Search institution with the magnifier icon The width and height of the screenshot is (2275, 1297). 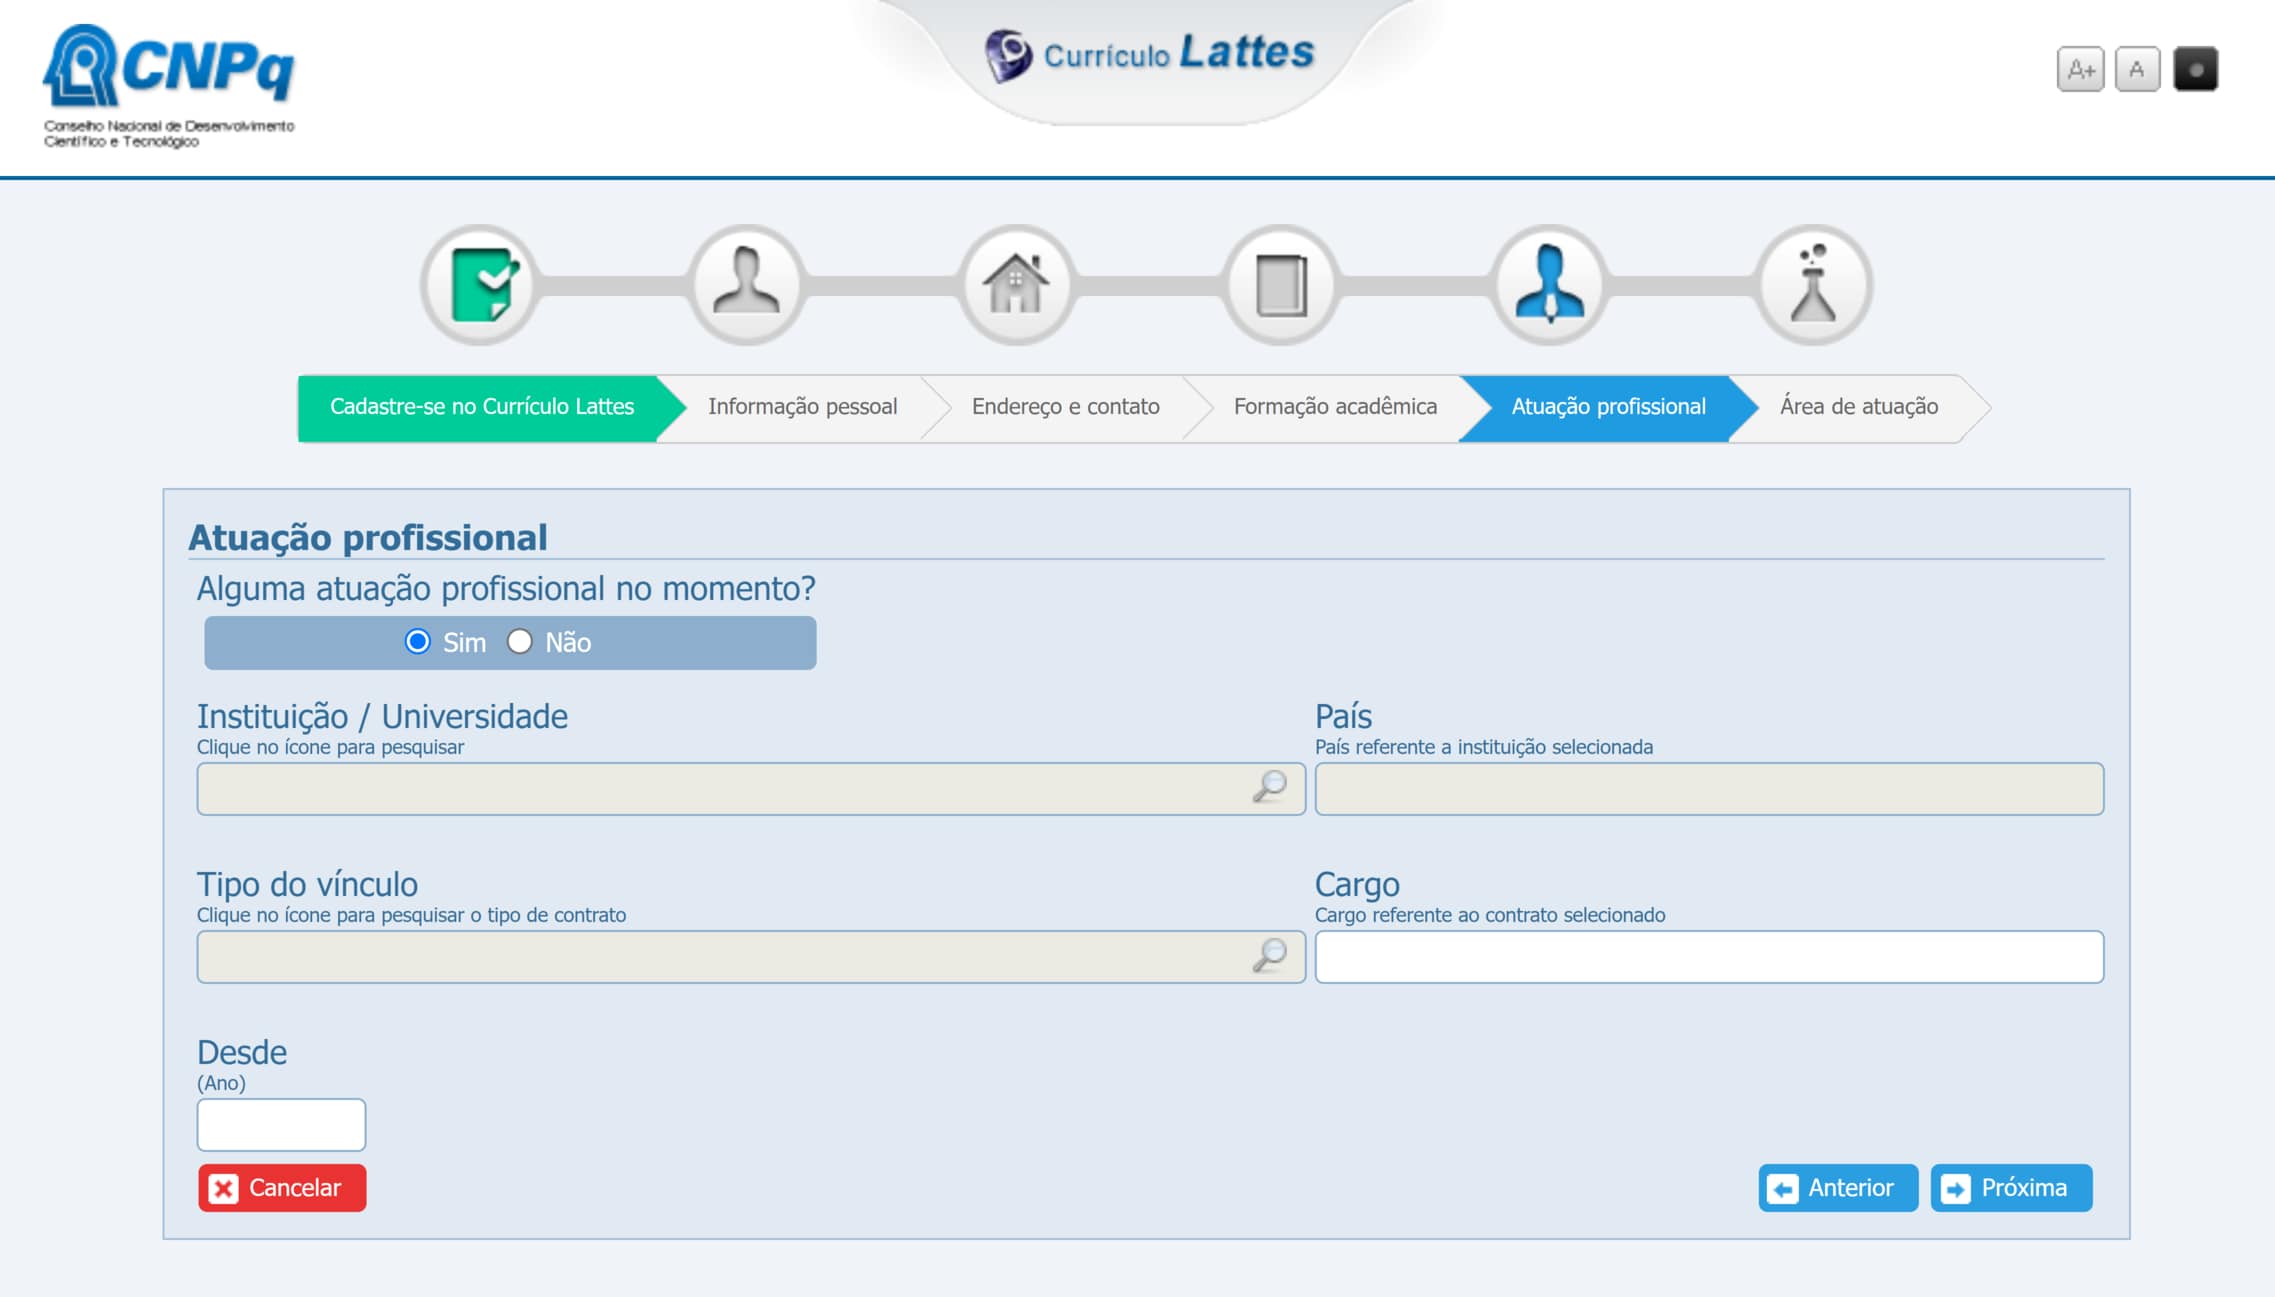1270,788
